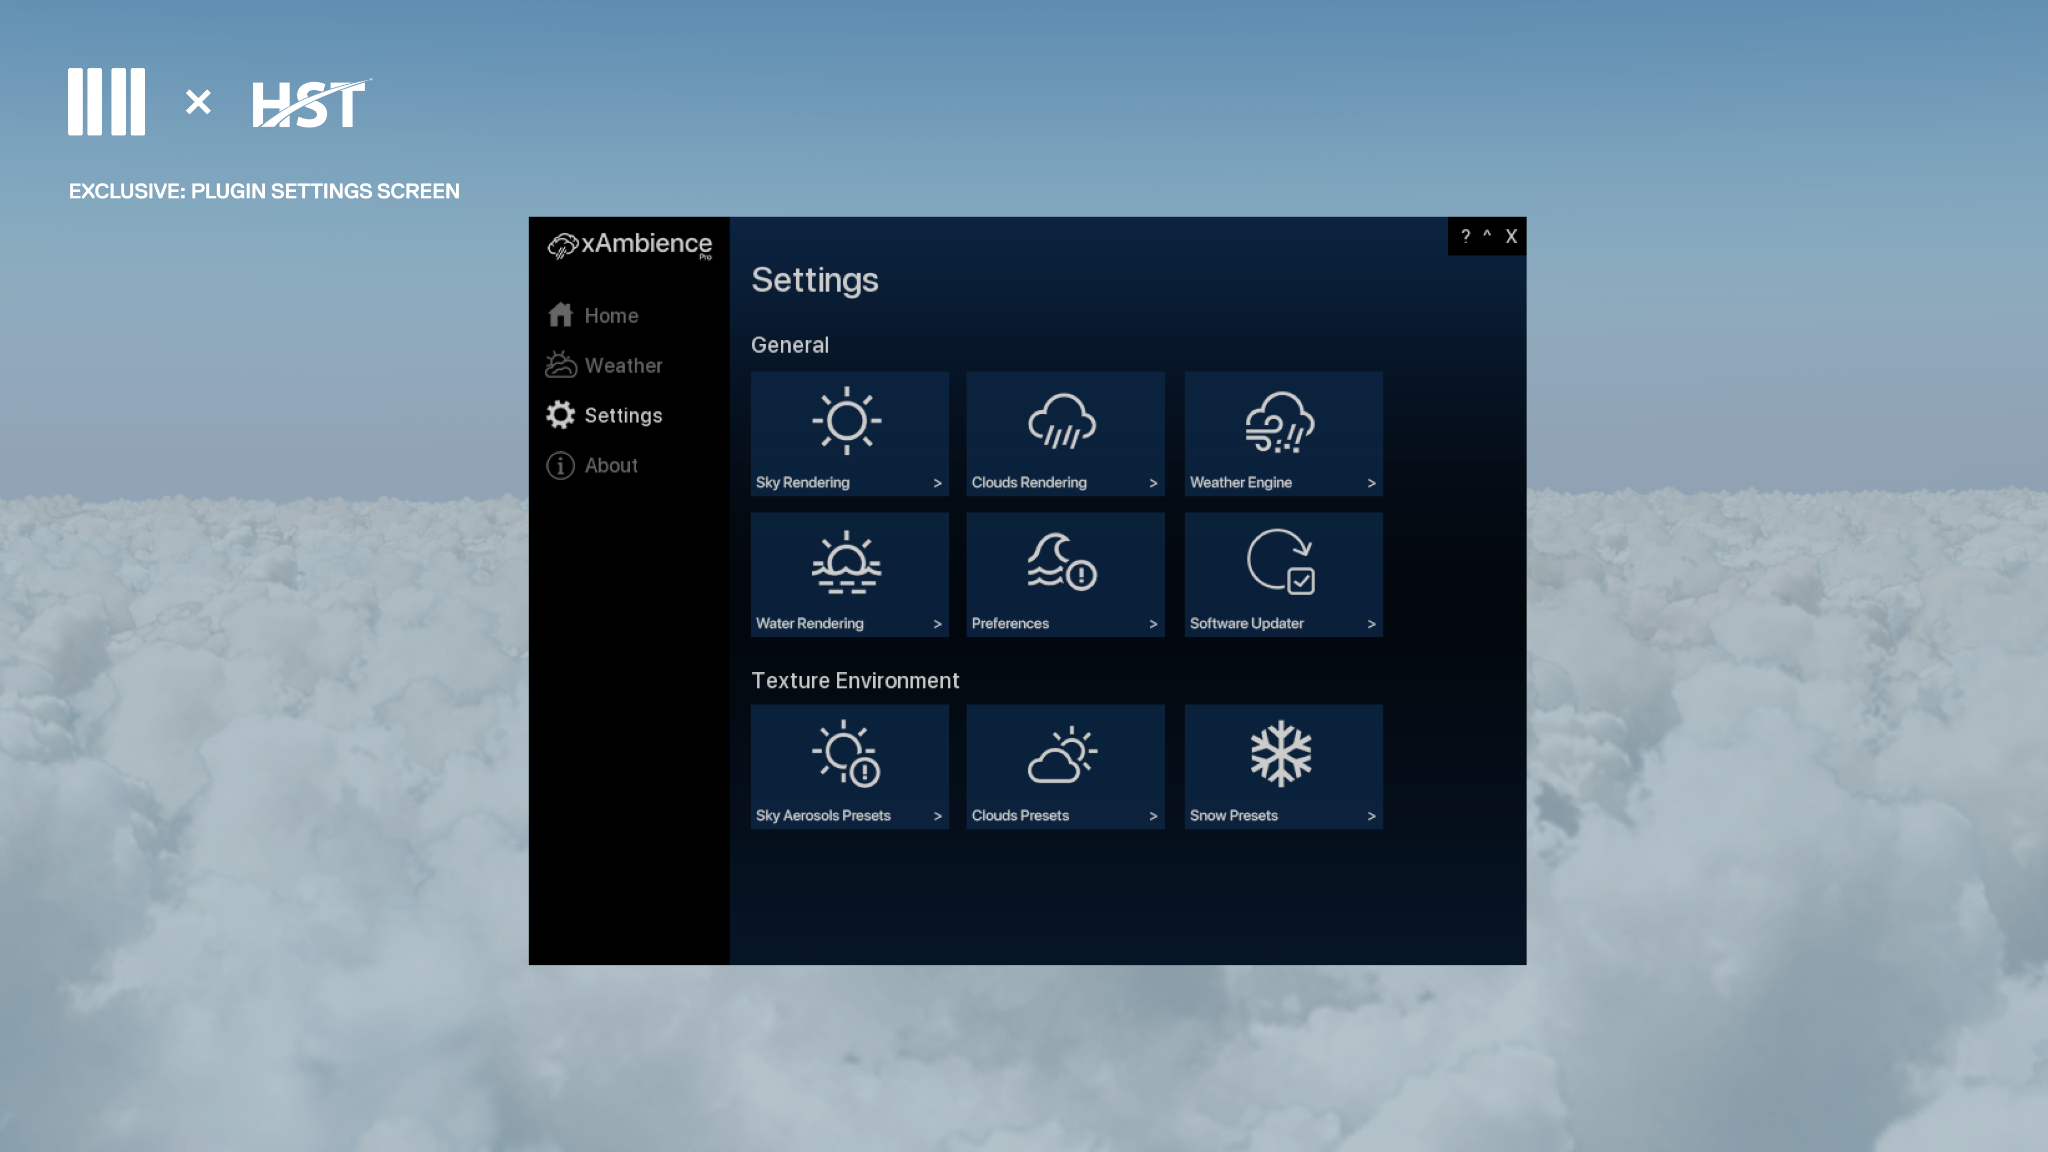Open Clouds Rendering rain cloud icon
2048x1152 pixels.
click(1062, 421)
